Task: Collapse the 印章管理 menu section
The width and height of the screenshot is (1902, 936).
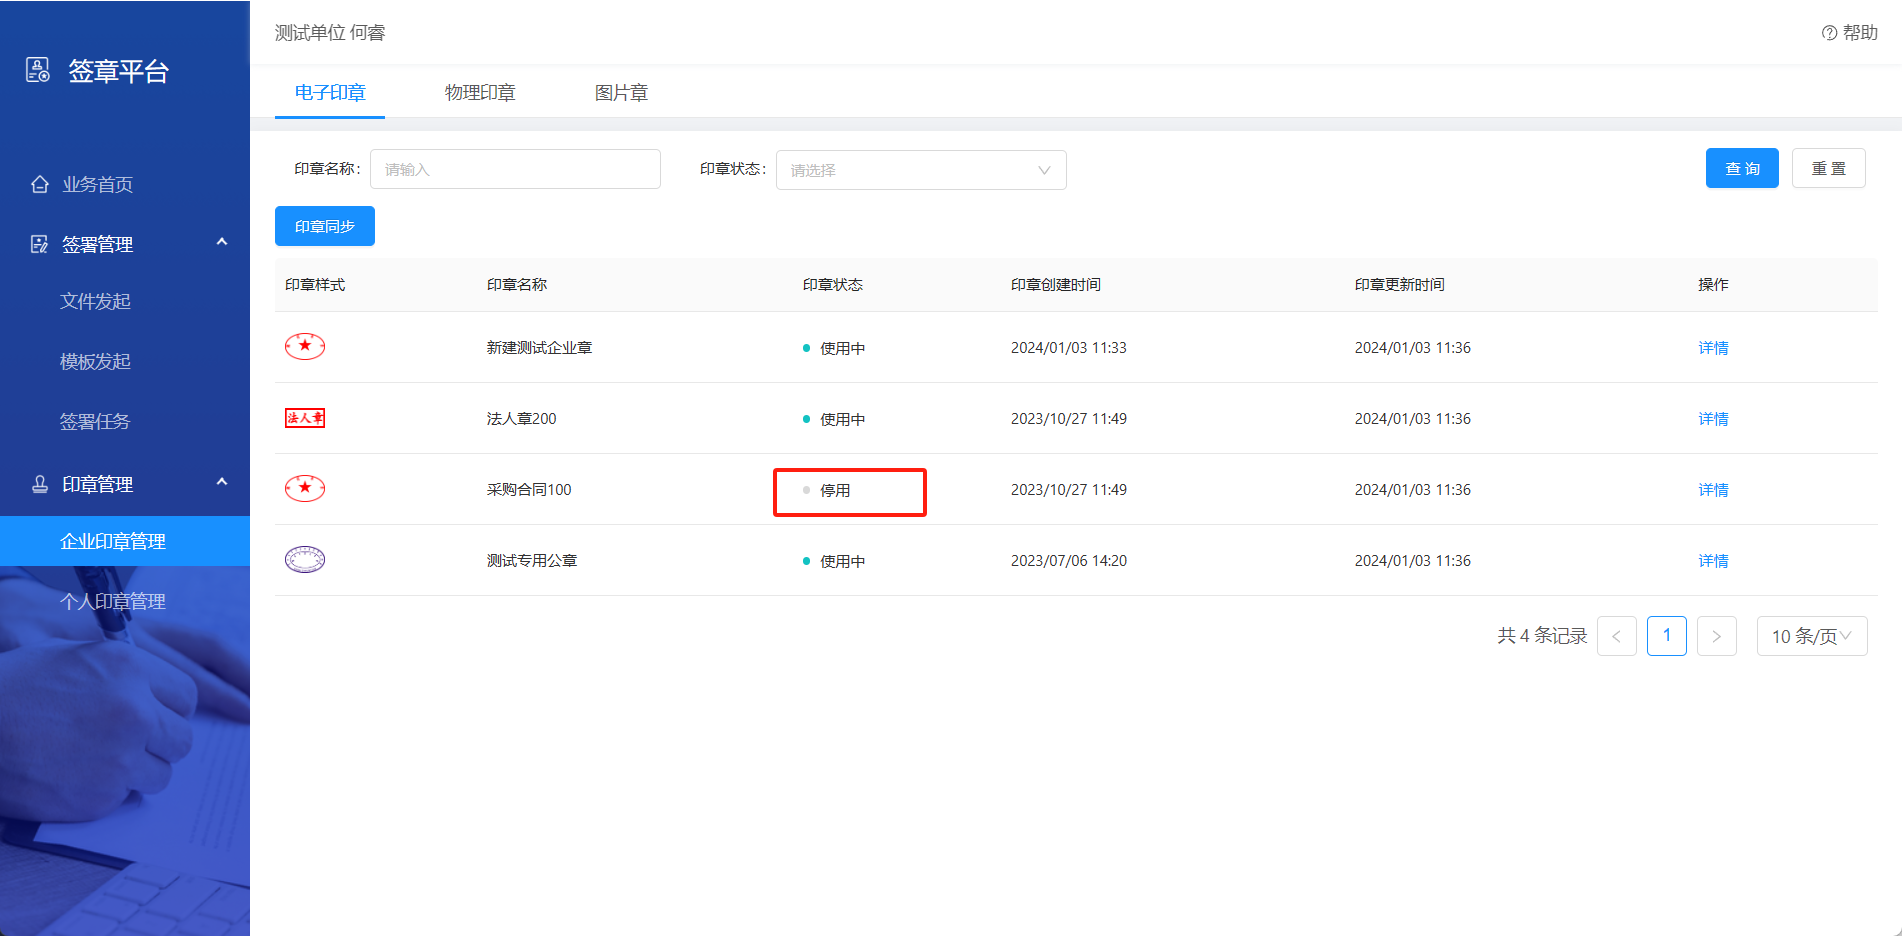Action: [222, 483]
